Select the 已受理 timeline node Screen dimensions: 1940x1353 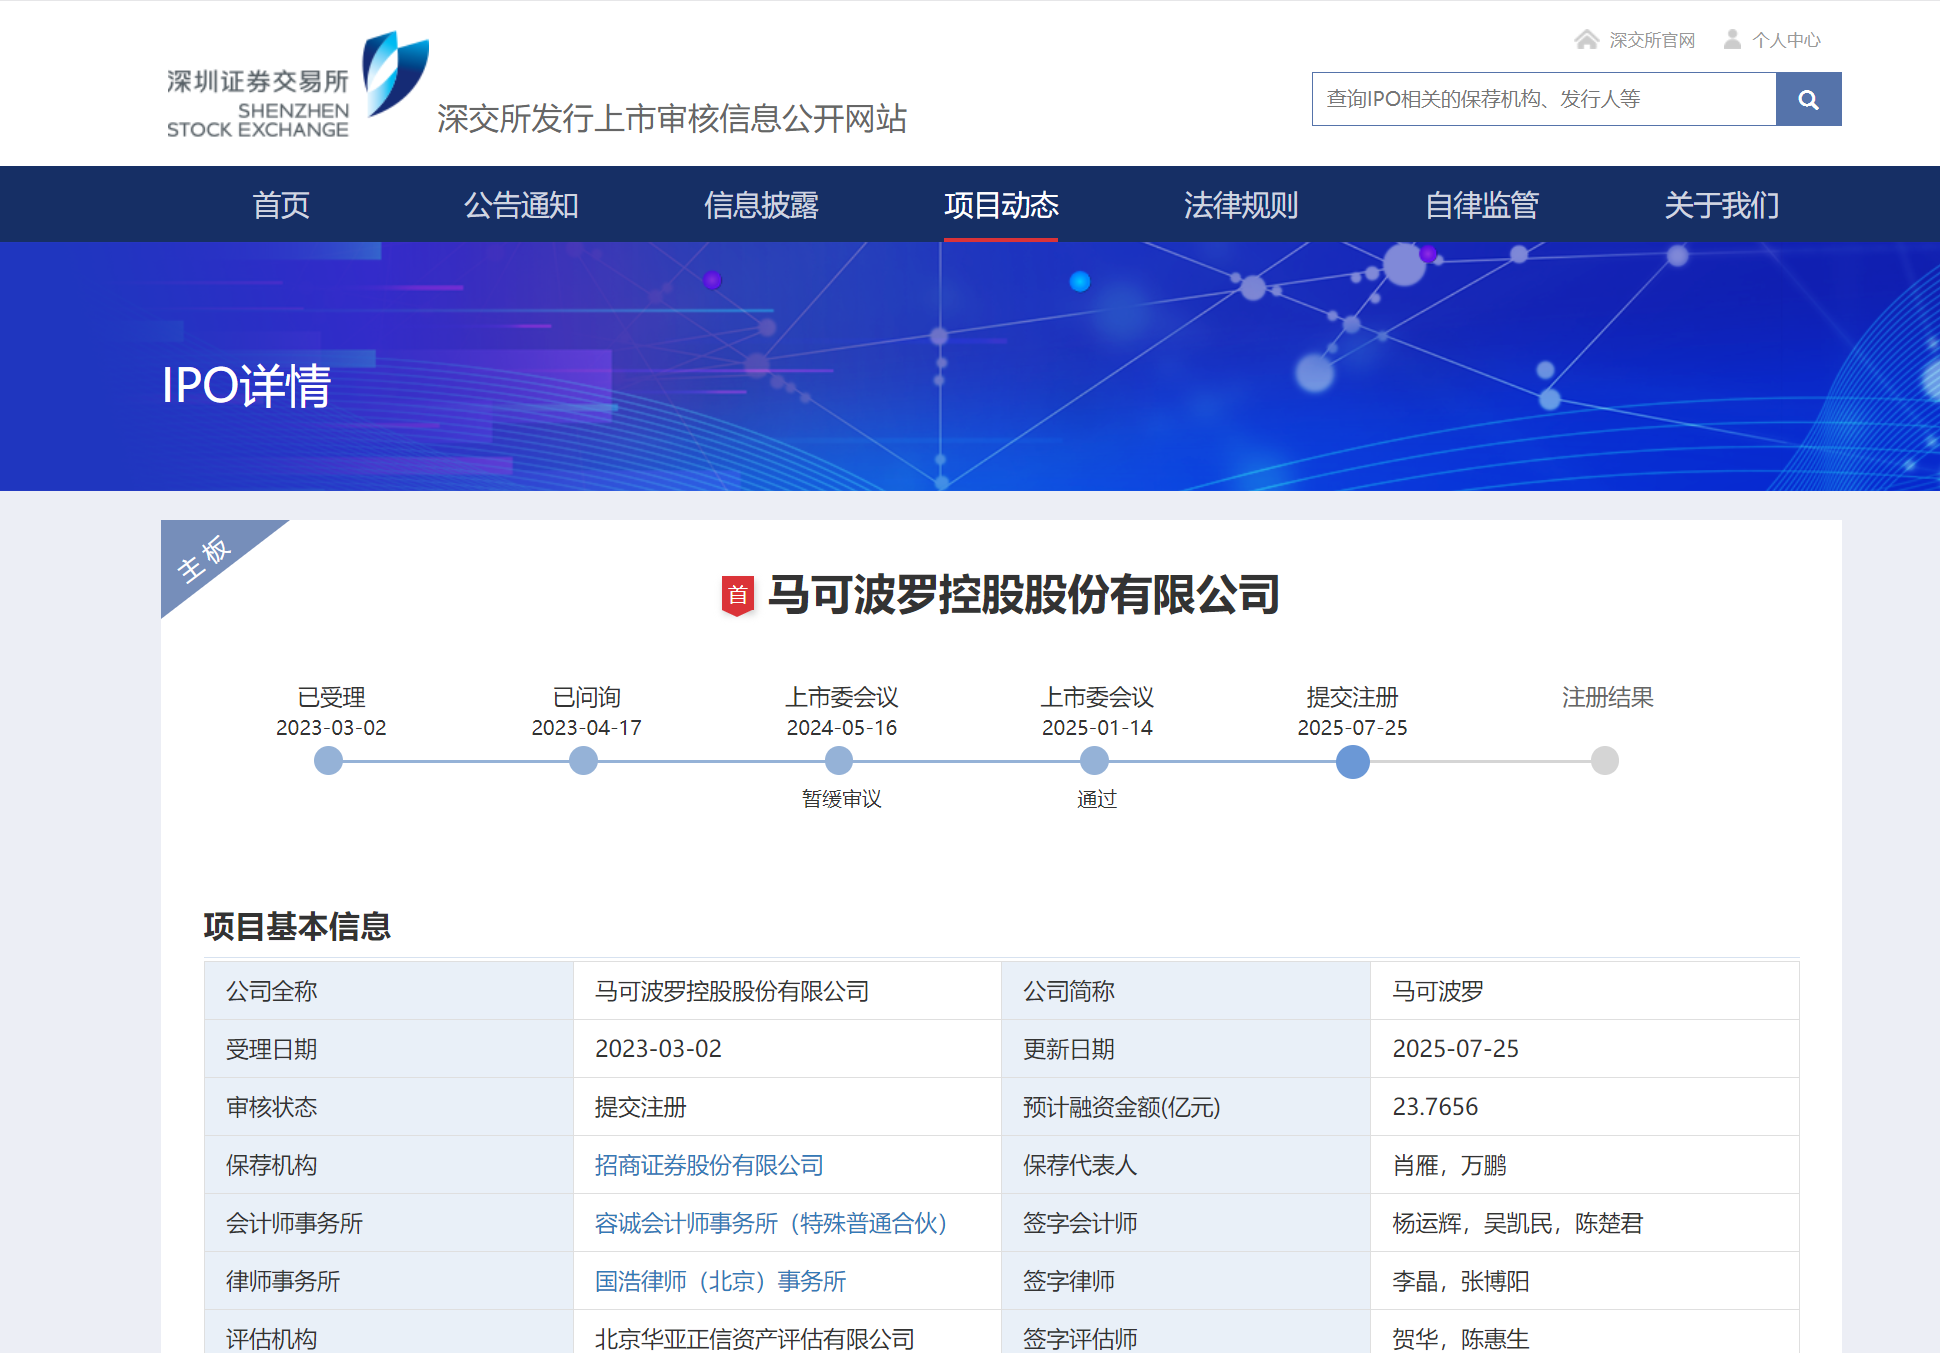[x=328, y=761]
